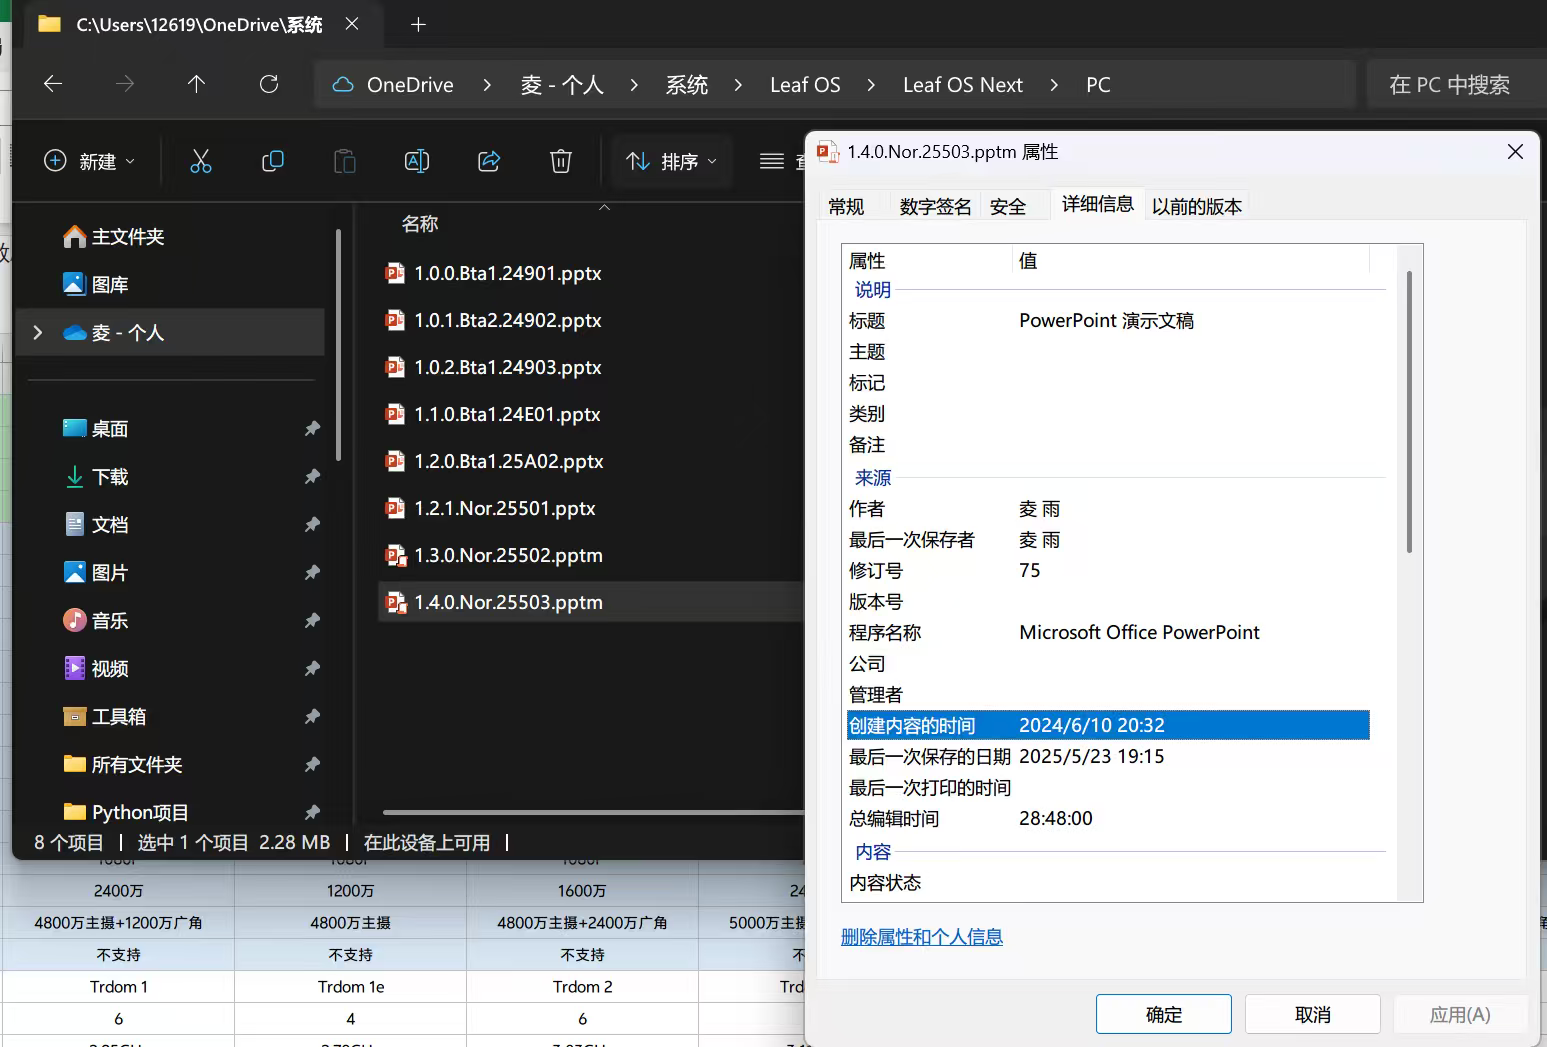Navigate back with the back arrow
The width and height of the screenshot is (1547, 1047).
click(54, 85)
